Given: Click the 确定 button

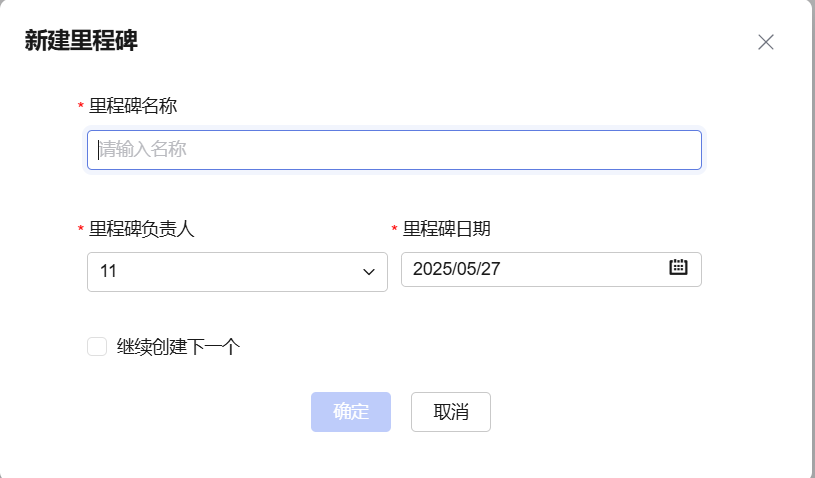Looking at the screenshot, I should click(351, 412).
